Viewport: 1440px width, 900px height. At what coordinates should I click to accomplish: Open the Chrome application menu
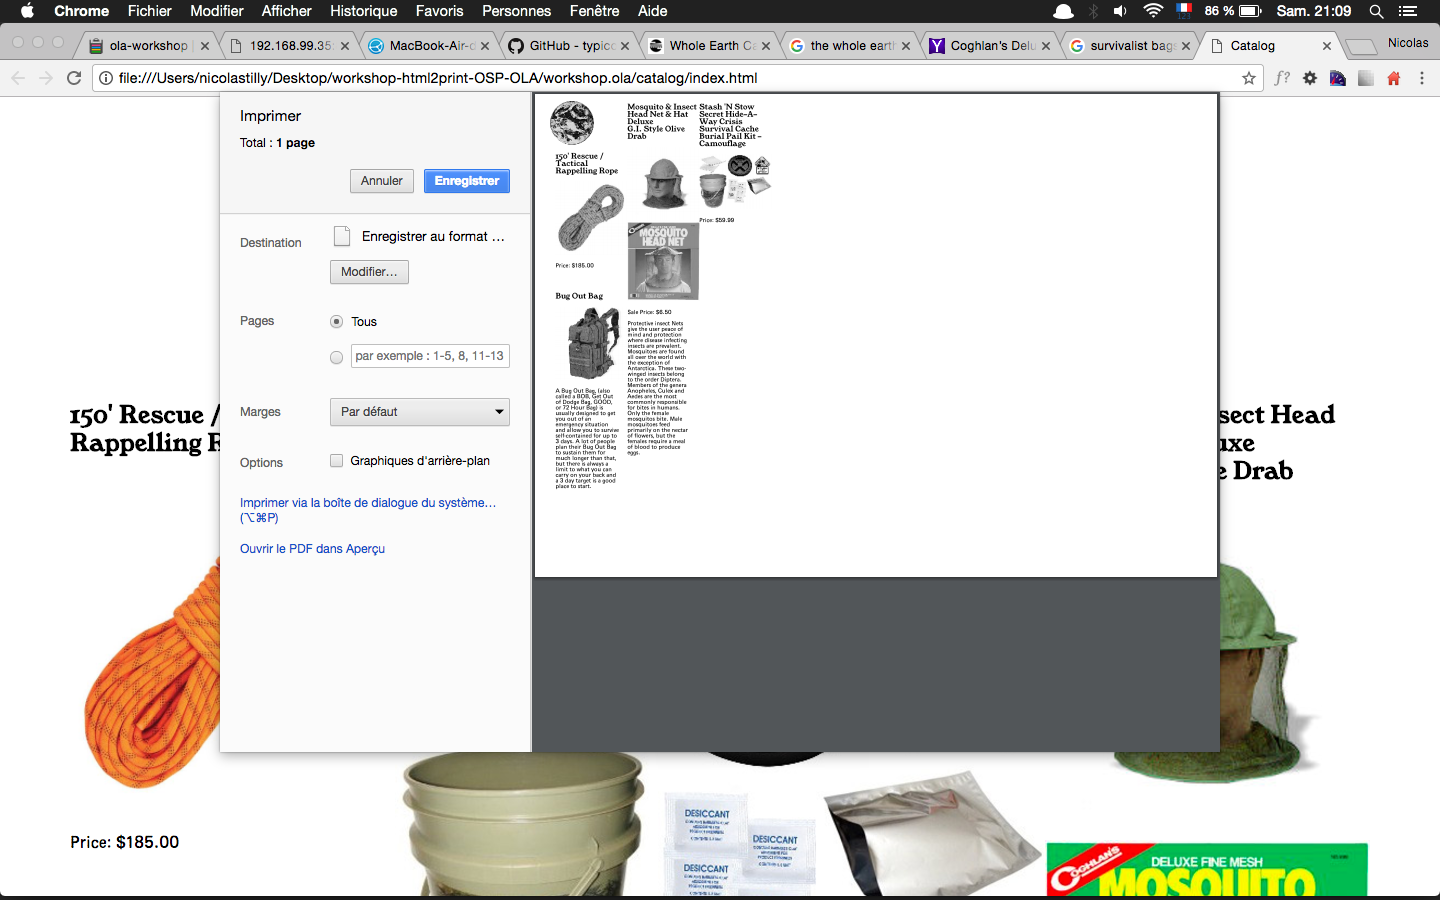[x=81, y=11]
